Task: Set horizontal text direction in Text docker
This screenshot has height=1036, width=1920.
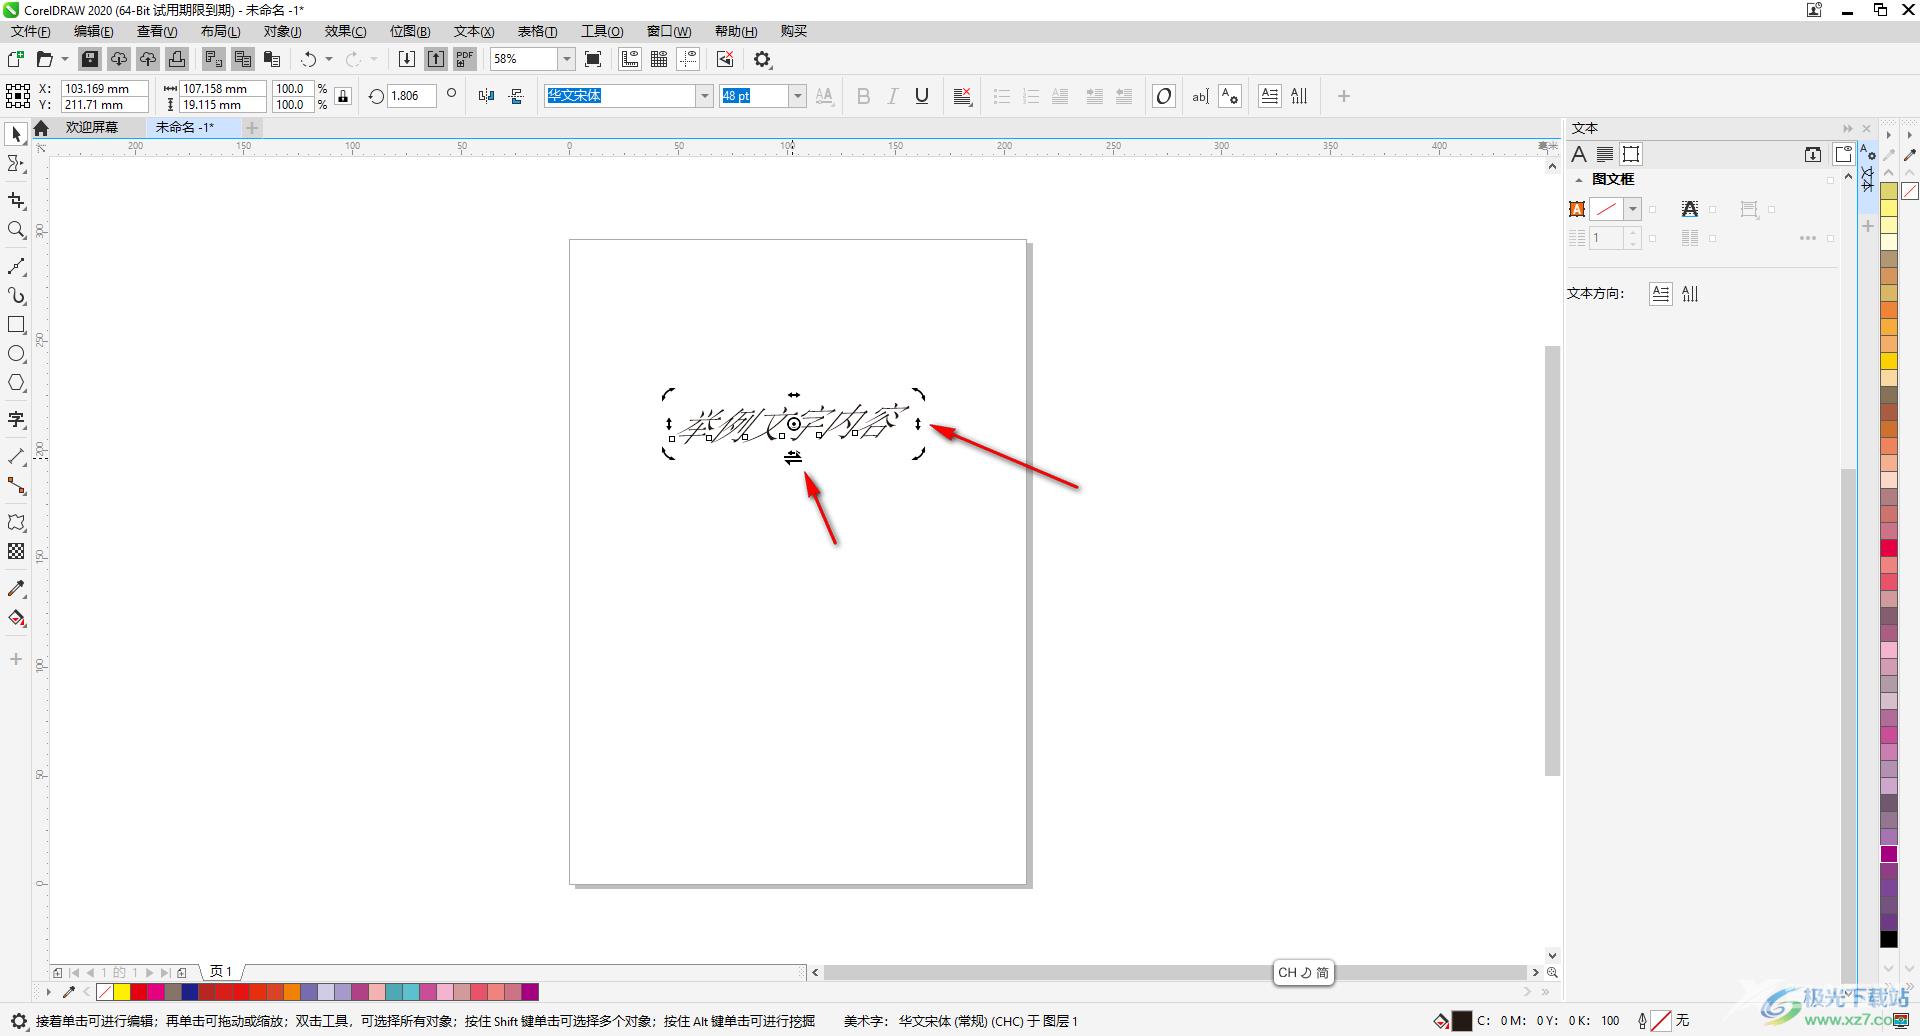Action: 1660,293
